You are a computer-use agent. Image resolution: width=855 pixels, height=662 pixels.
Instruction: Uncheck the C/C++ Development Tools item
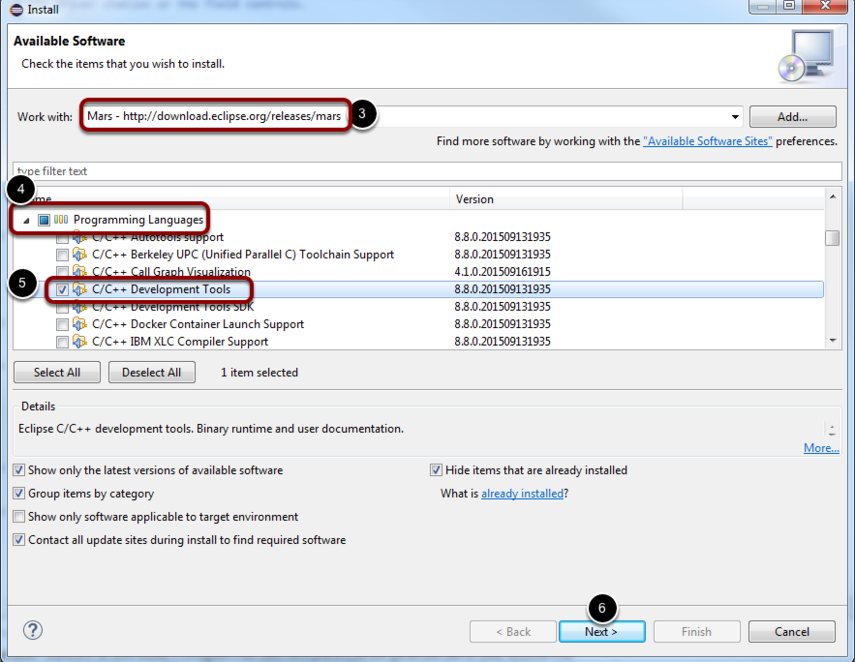tap(61, 289)
